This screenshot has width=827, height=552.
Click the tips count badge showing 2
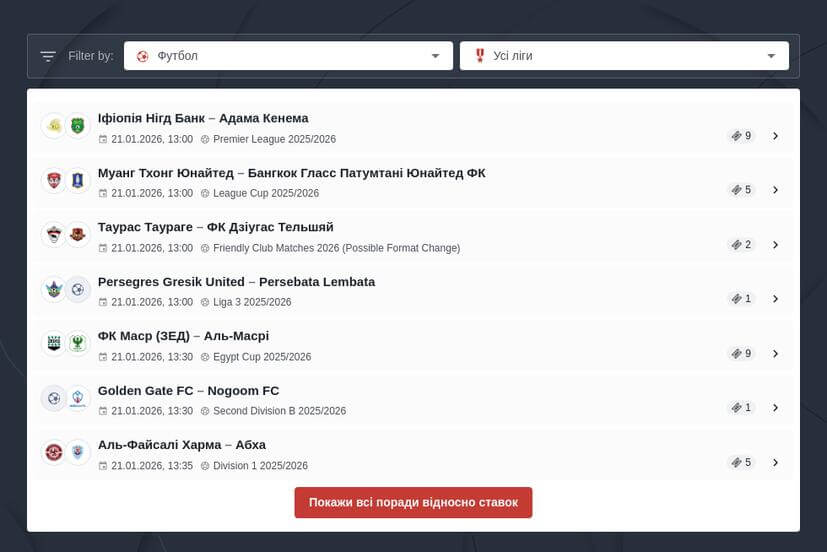pos(741,245)
